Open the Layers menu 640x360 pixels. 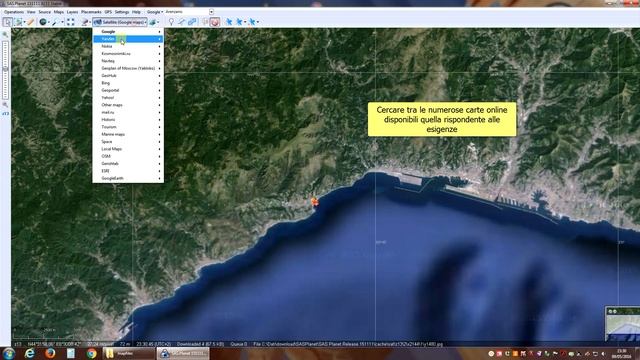pos(72,12)
